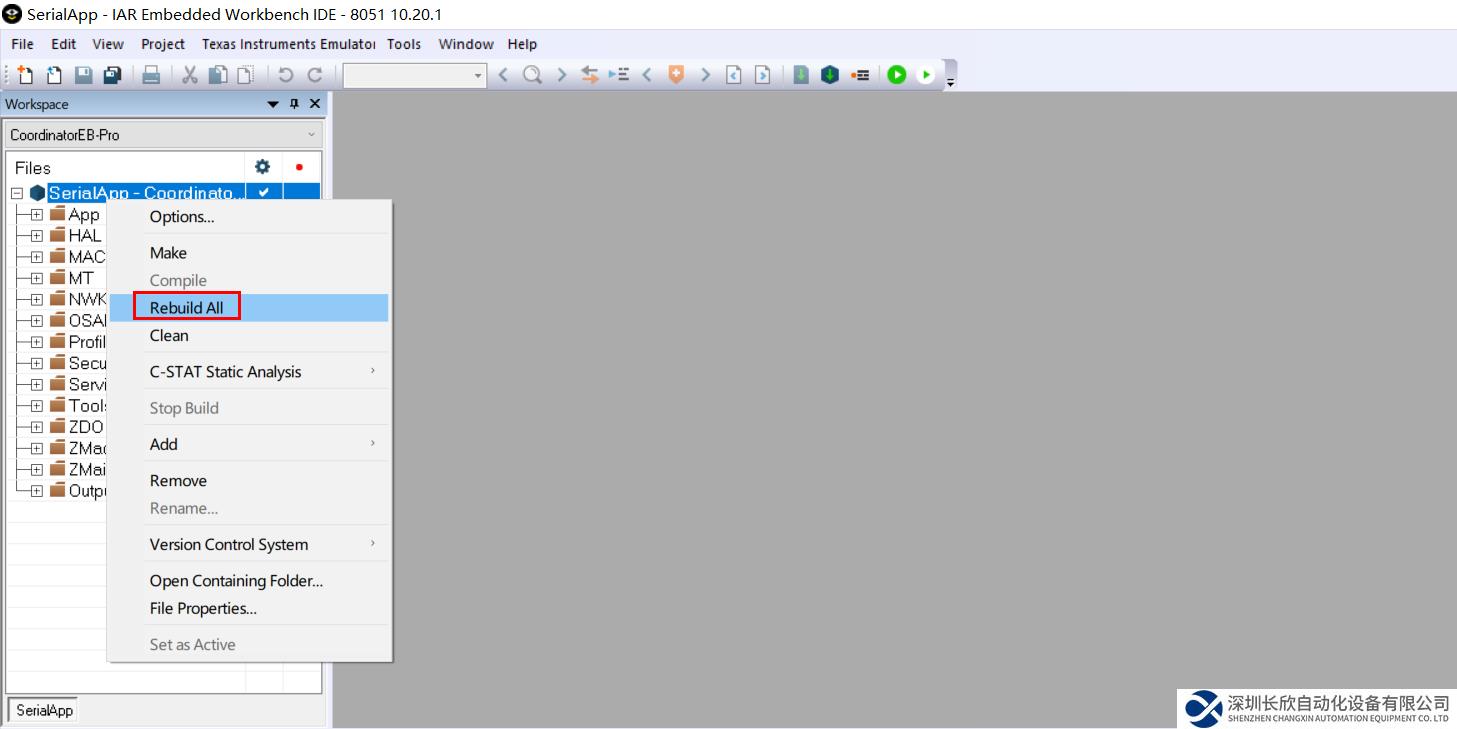Image resolution: width=1457 pixels, height=729 pixels.
Task: Click the toolbar quick search input box
Action: pyautogui.click(x=406, y=75)
